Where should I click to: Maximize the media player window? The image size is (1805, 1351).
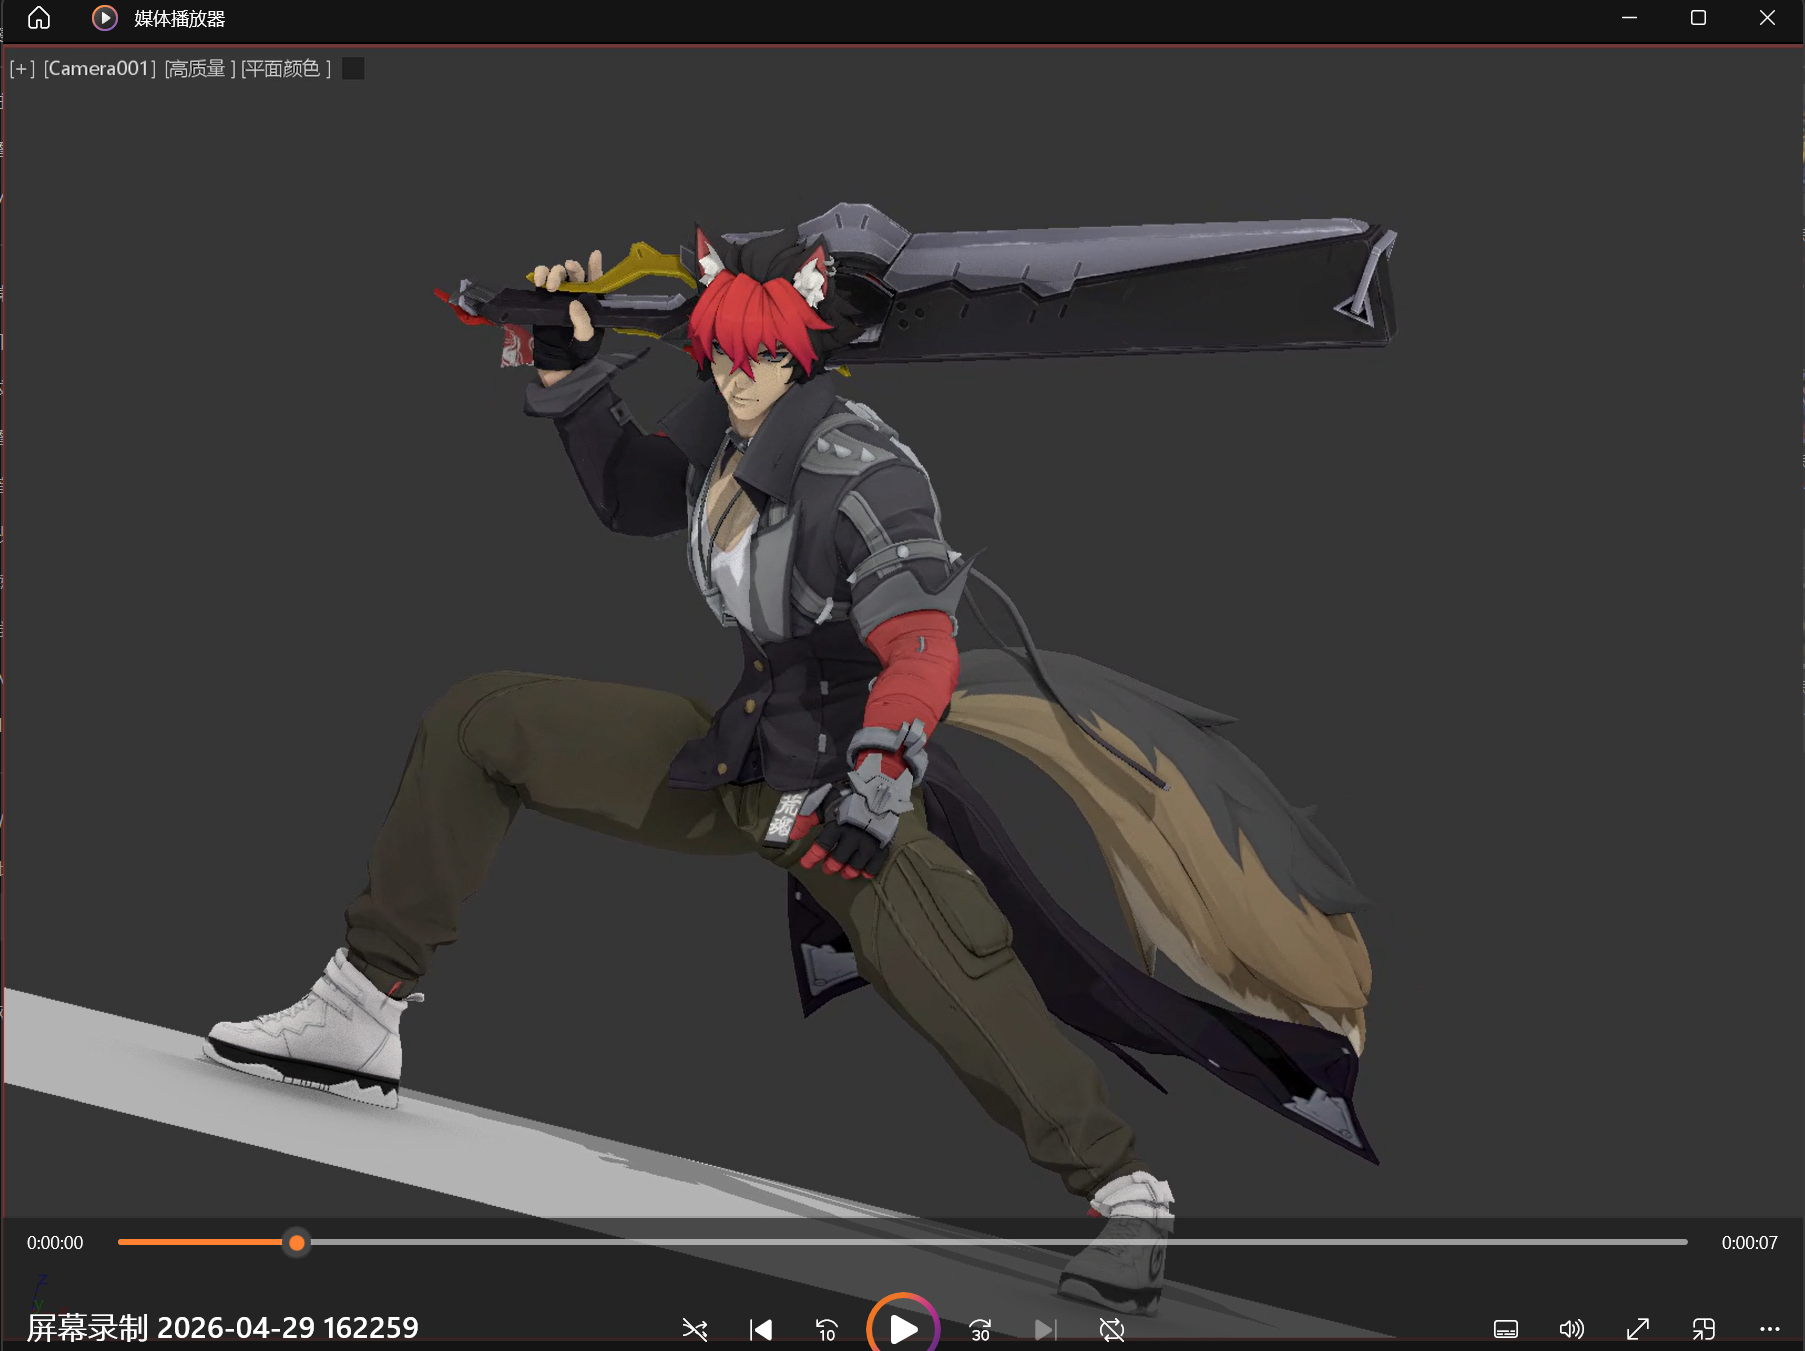tap(1698, 18)
